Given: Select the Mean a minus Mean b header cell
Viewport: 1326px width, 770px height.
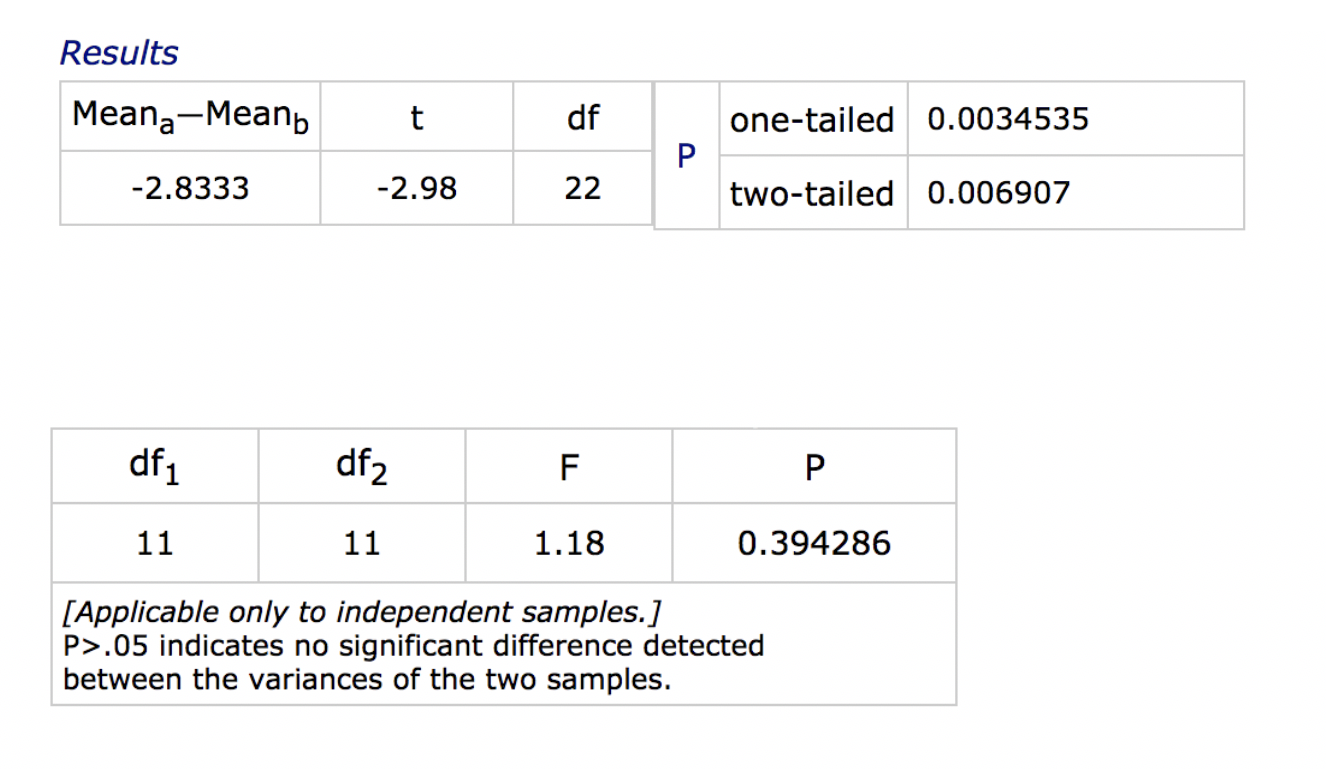Looking at the screenshot, I should pos(190,117).
